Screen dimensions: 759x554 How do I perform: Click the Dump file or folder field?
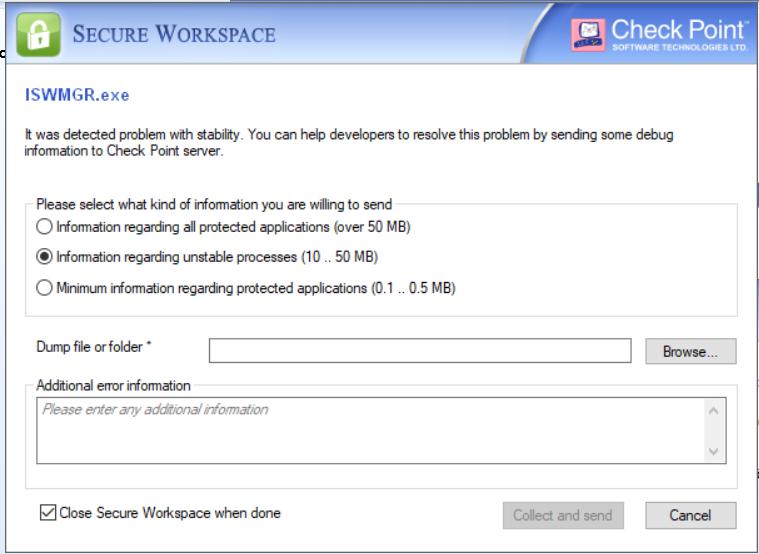coord(420,350)
